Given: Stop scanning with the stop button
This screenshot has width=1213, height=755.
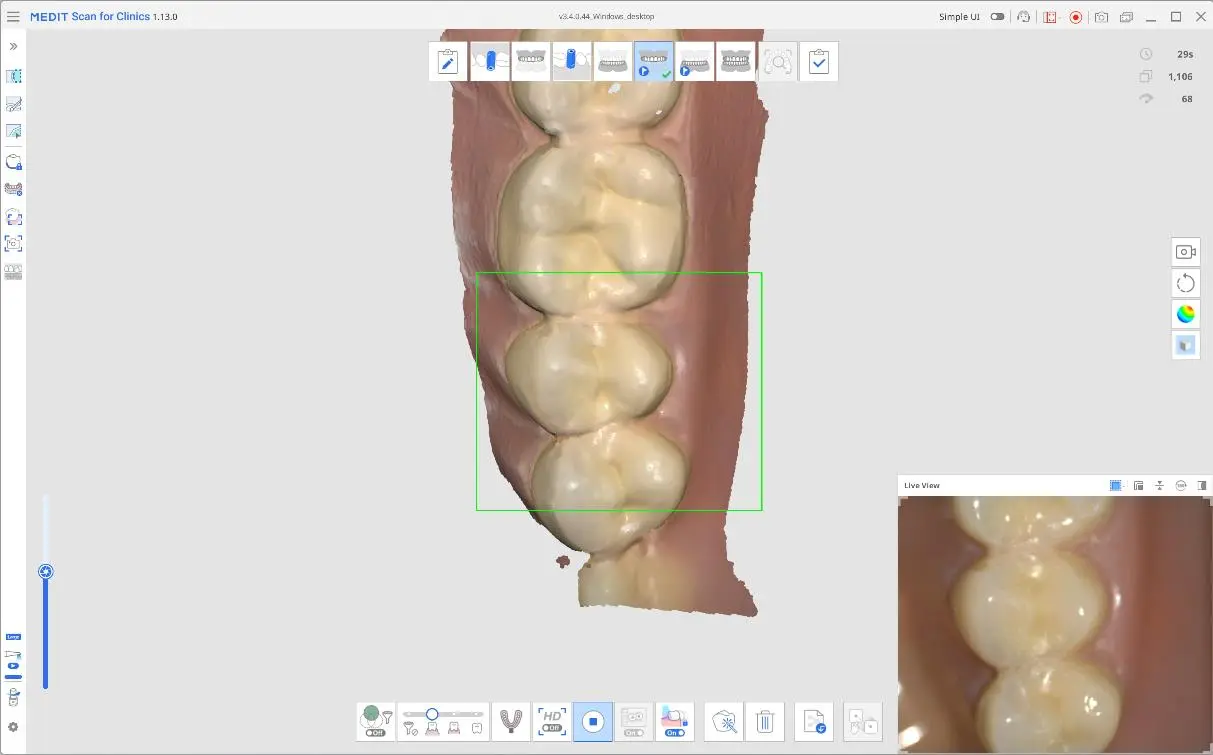Looking at the screenshot, I should coord(593,721).
